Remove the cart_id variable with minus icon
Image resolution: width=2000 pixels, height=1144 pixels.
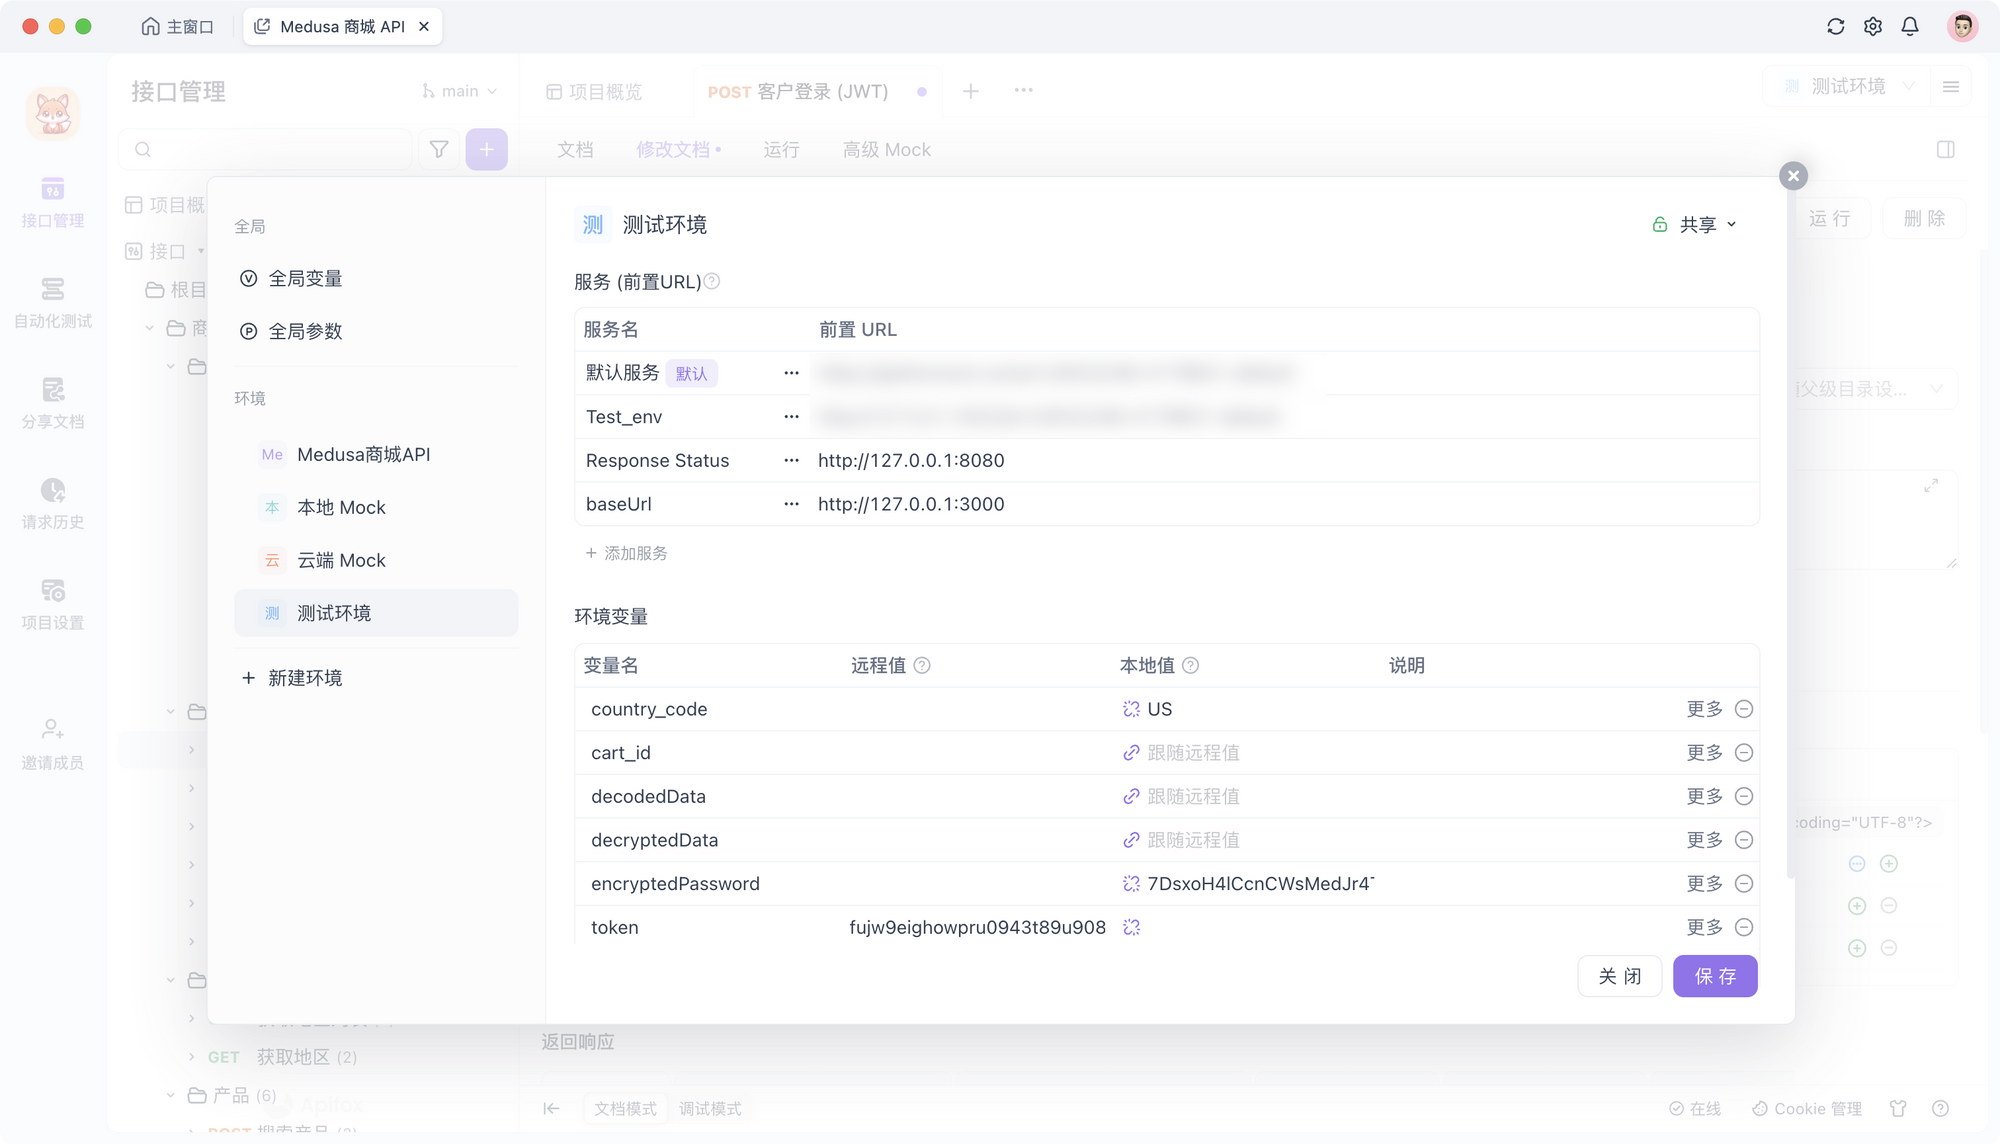tap(1743, 753)
